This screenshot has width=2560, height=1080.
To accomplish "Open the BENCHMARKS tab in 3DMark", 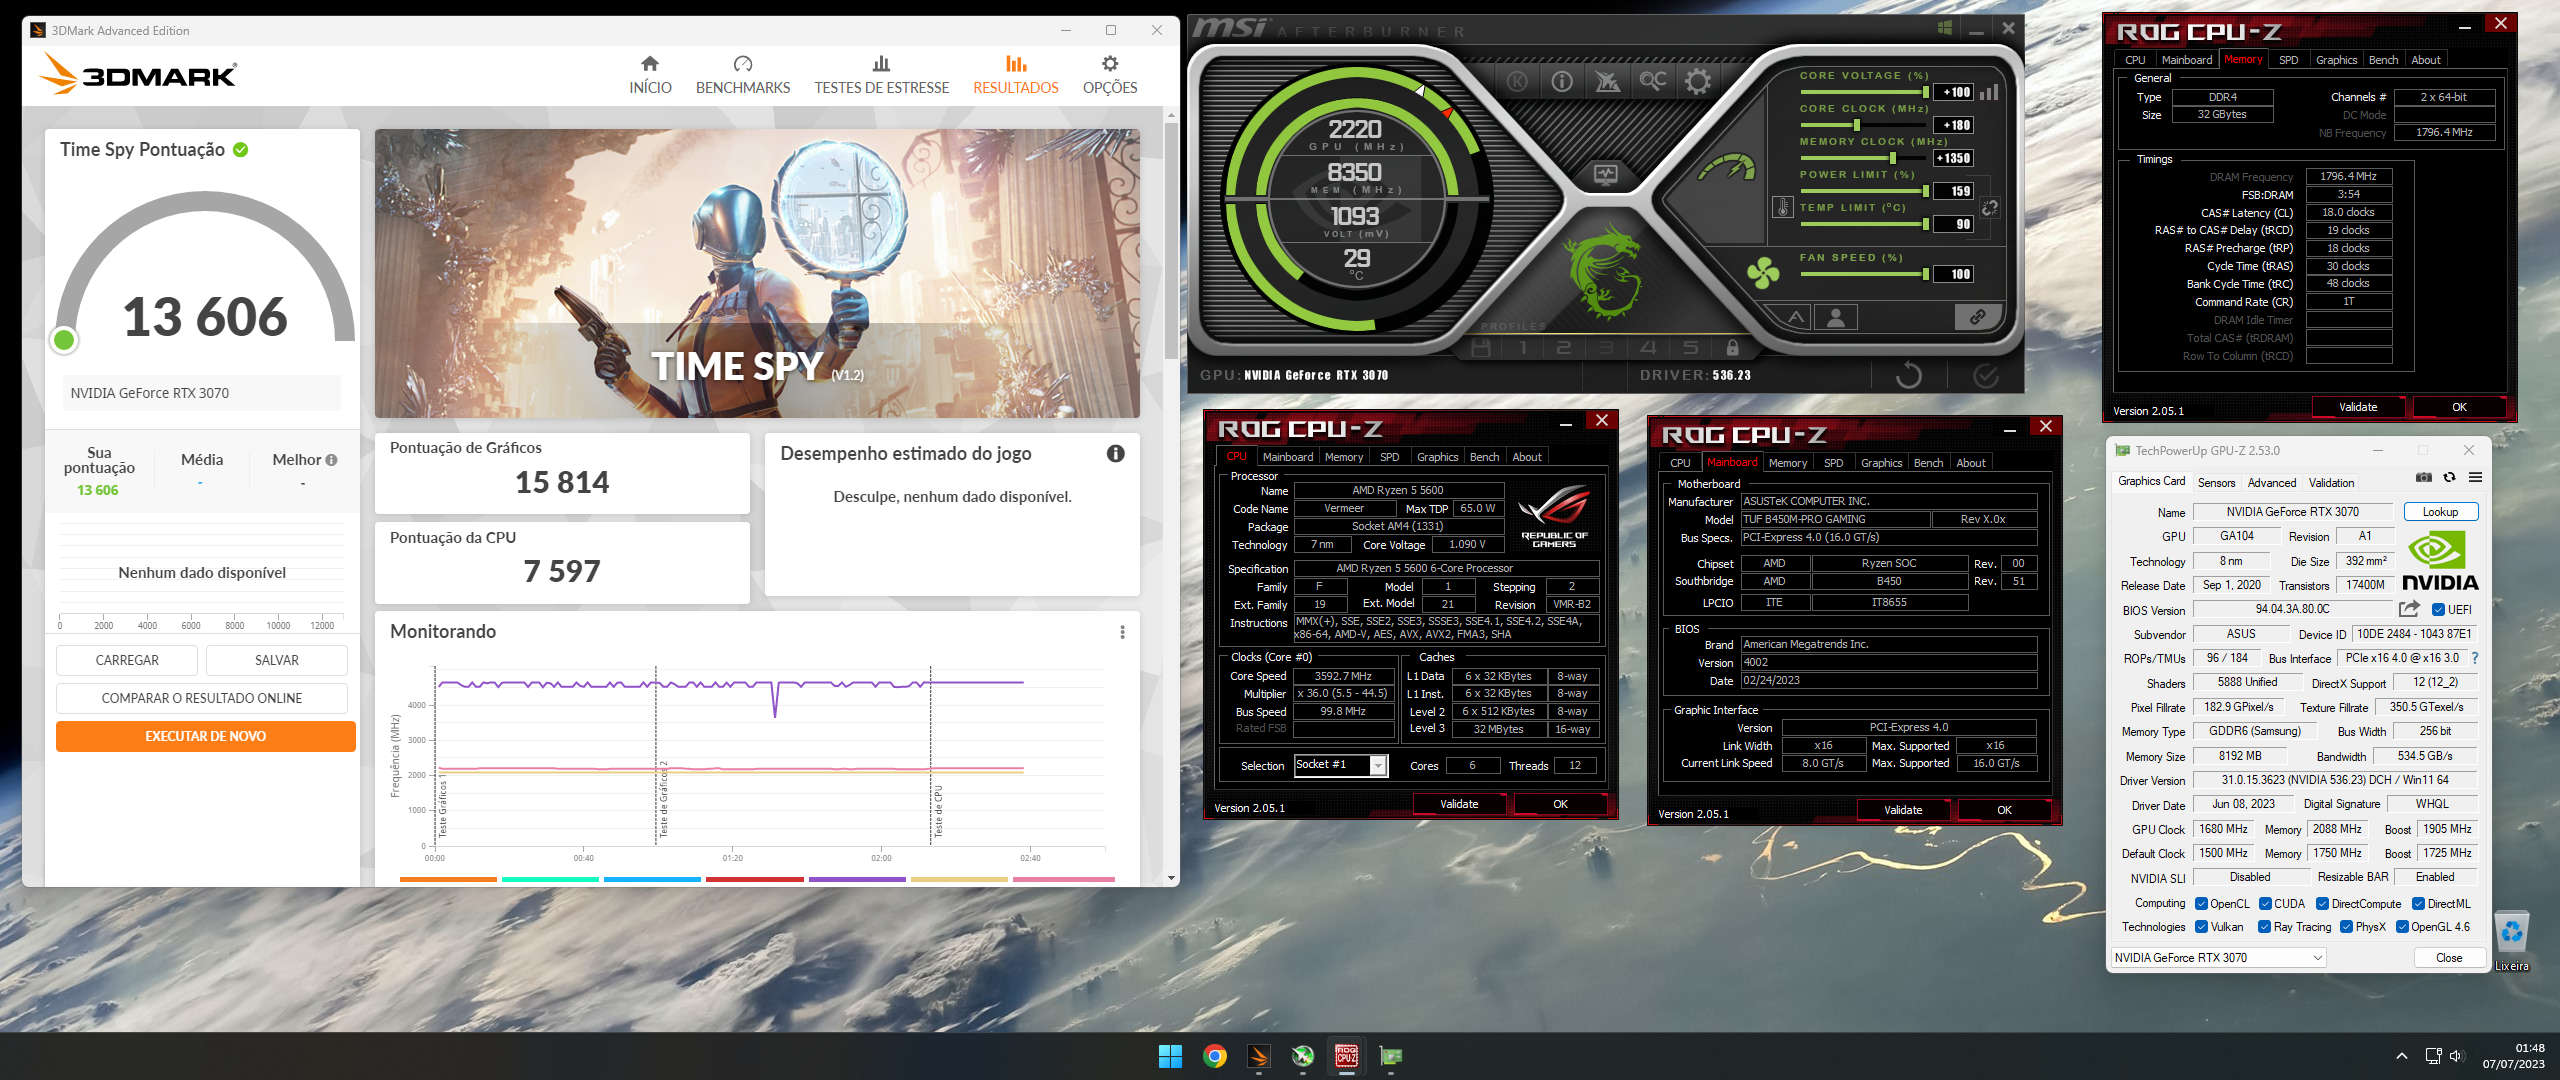I will (743, 76).
